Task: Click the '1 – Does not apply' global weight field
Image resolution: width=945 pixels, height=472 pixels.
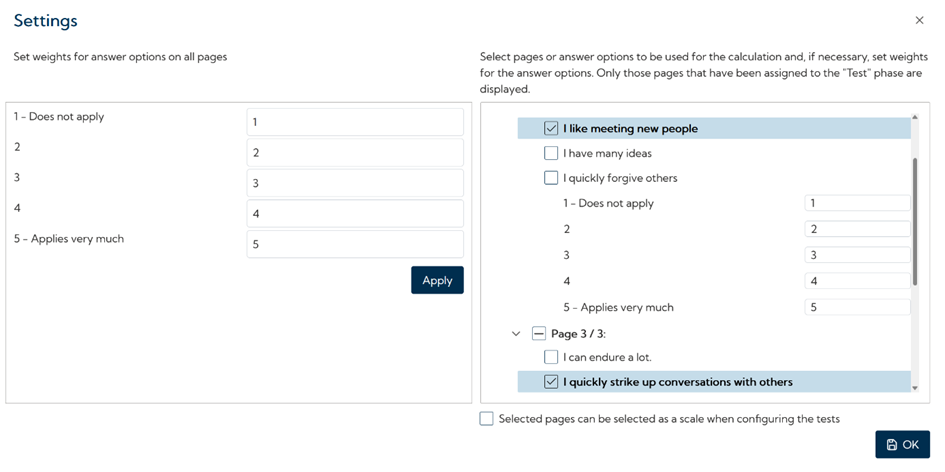Action: tap(355, 122)
